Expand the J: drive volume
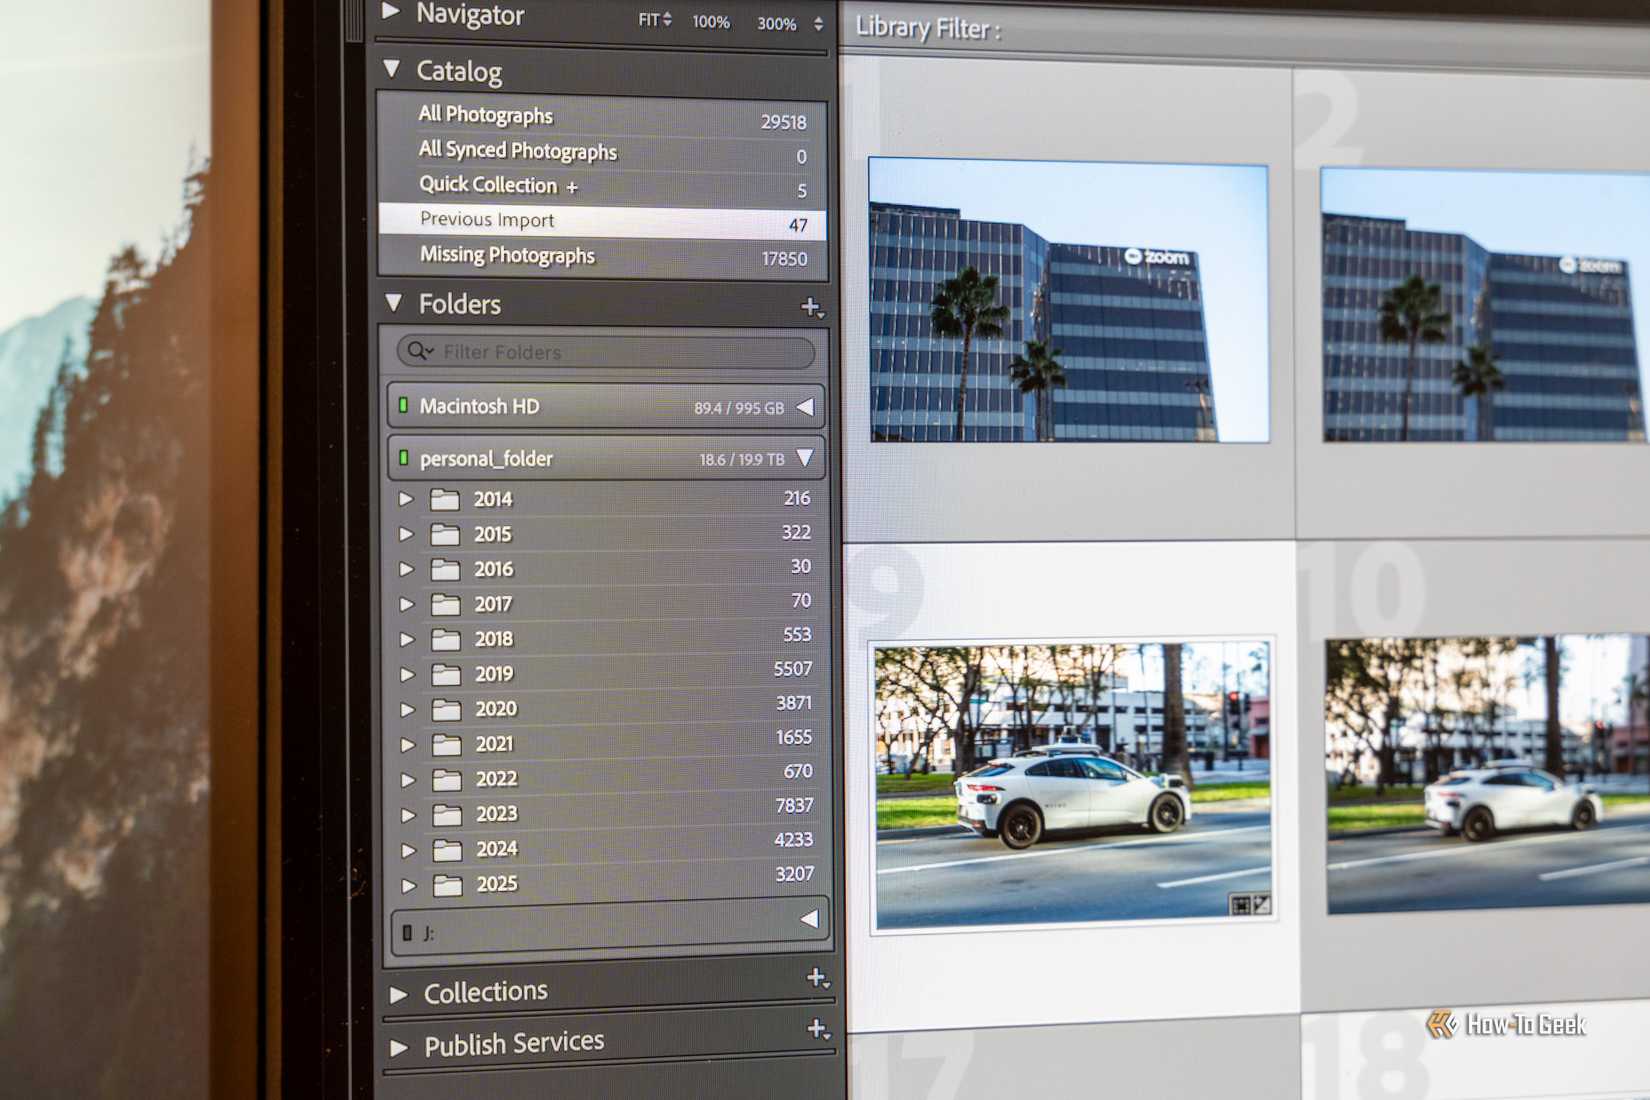Screen dimensions: 1650x1100 tap(809, 919)
